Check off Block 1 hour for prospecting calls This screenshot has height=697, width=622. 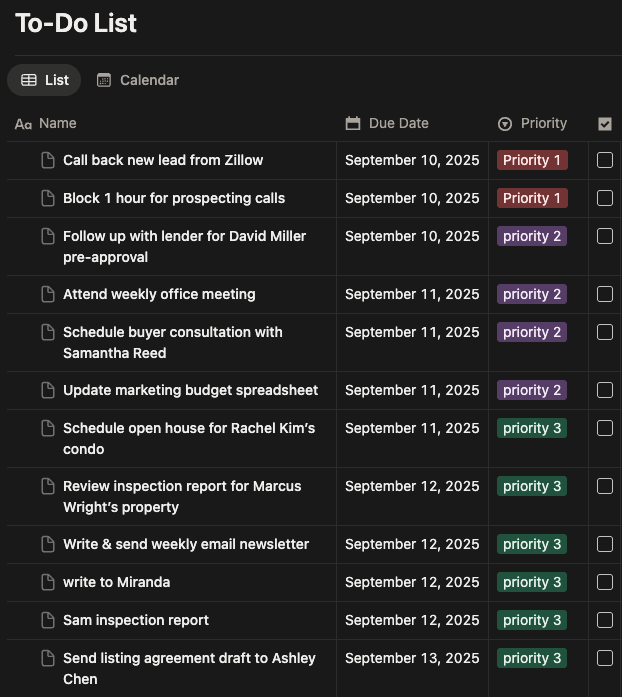tap(605, 198)
